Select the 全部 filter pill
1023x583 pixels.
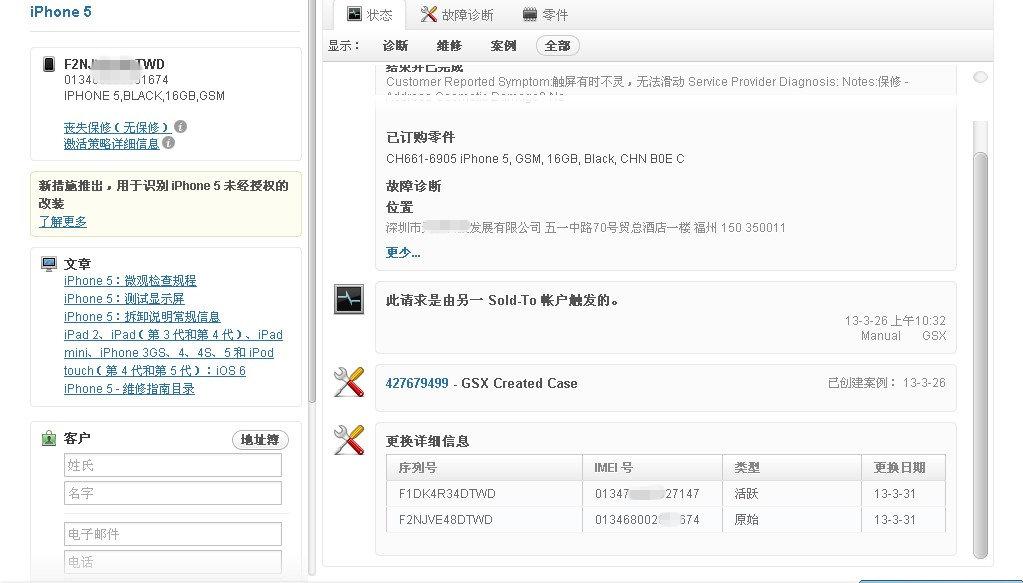coord(558,46)
